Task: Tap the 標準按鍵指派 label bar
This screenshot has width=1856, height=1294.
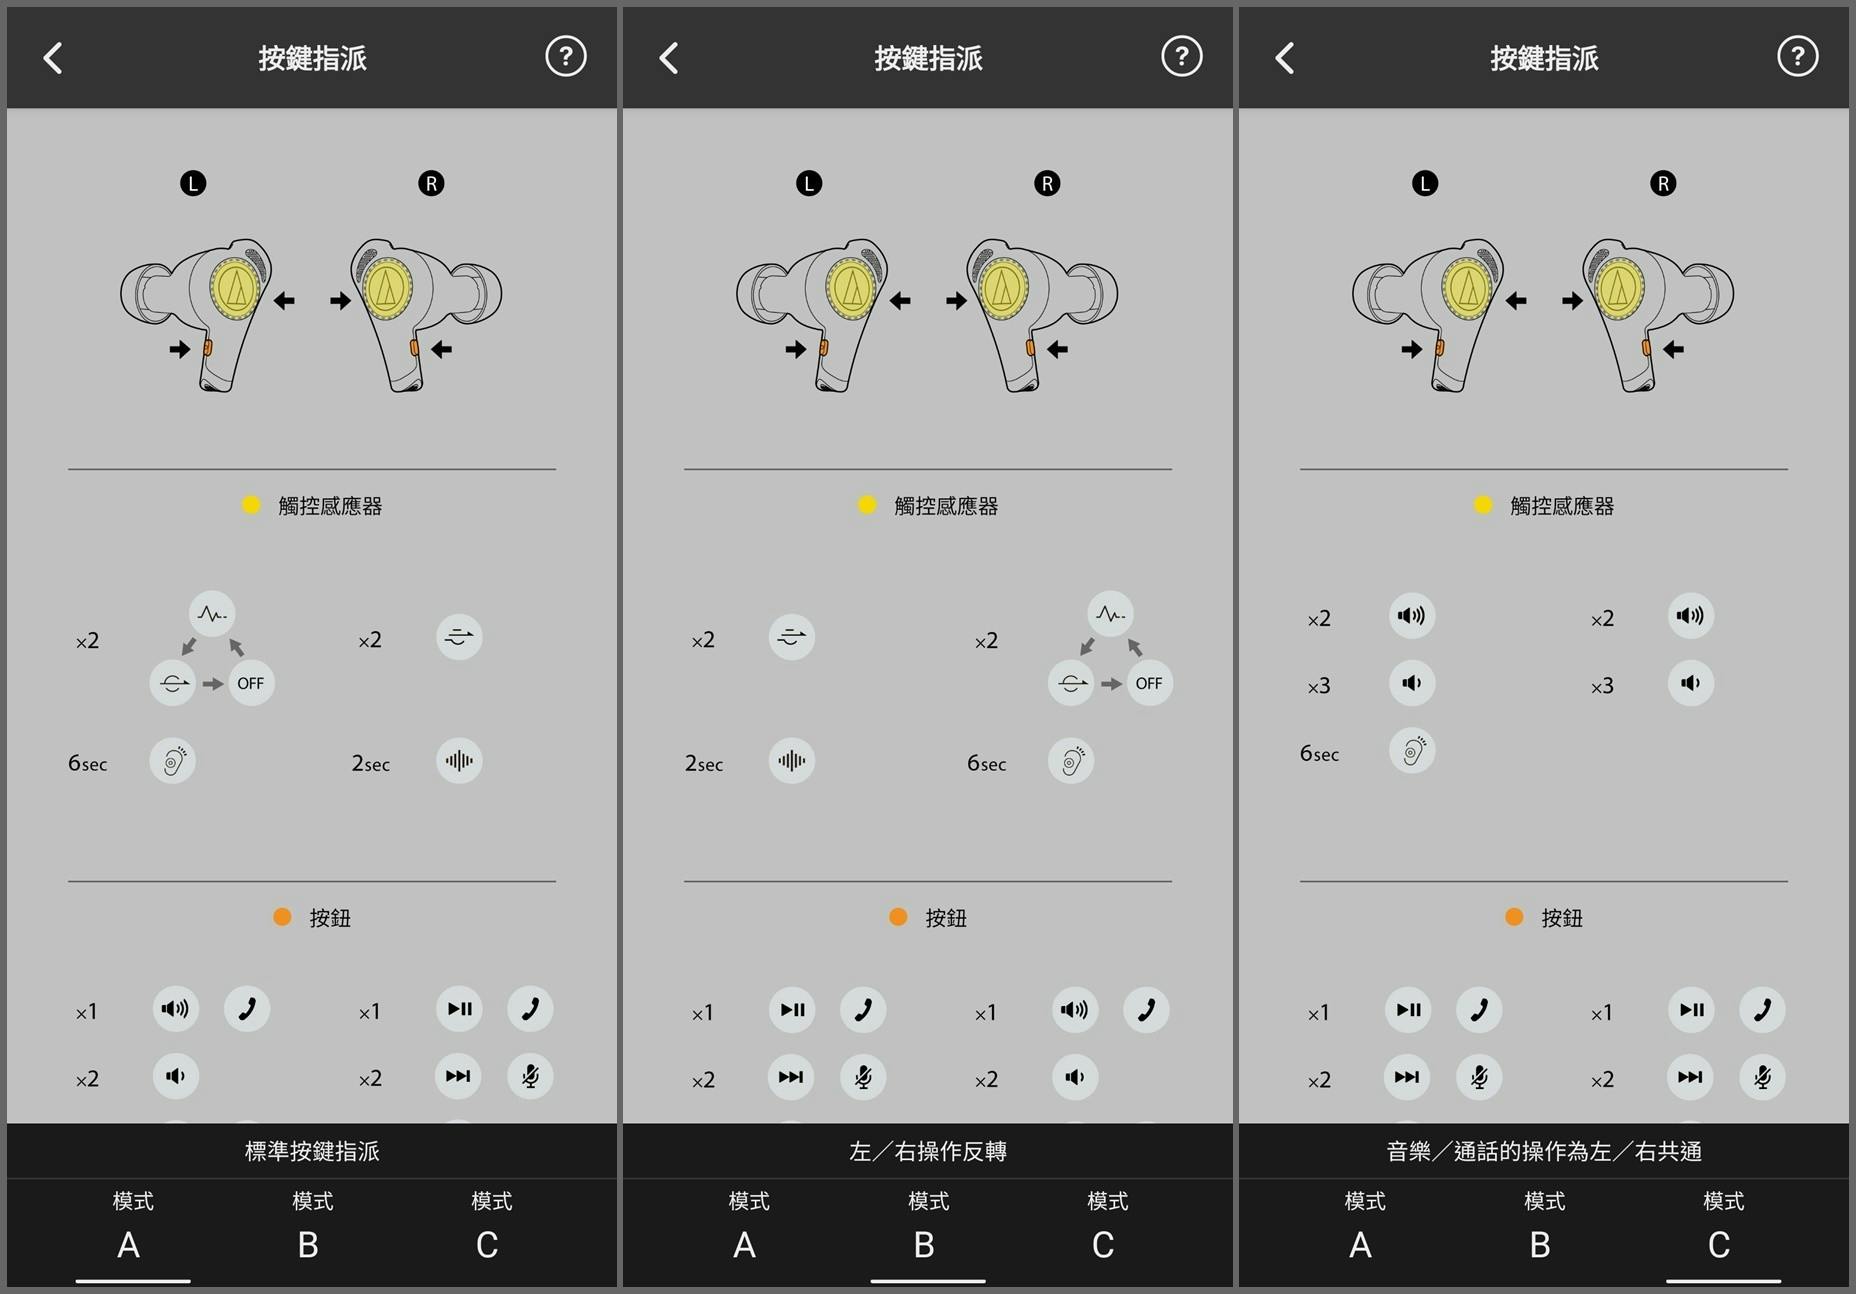Action: pos(312,1151)
